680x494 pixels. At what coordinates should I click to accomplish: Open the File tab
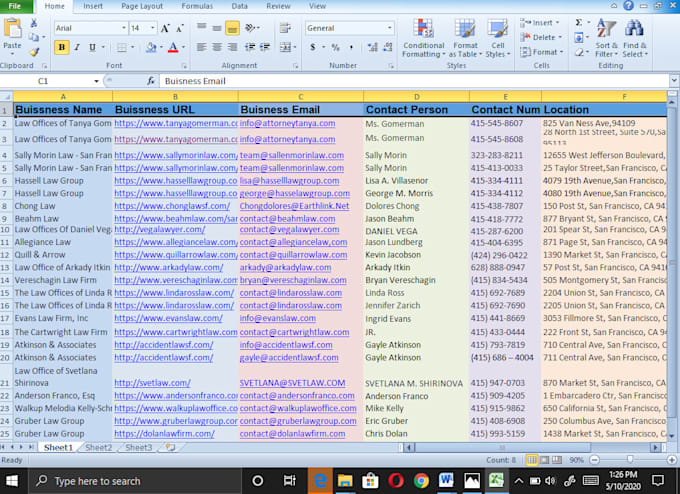[15, 6]
